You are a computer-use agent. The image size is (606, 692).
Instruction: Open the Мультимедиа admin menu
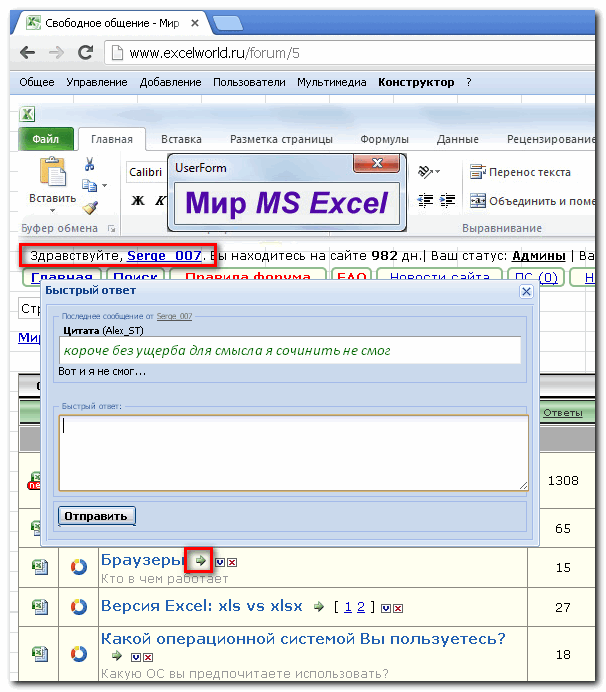331,82
